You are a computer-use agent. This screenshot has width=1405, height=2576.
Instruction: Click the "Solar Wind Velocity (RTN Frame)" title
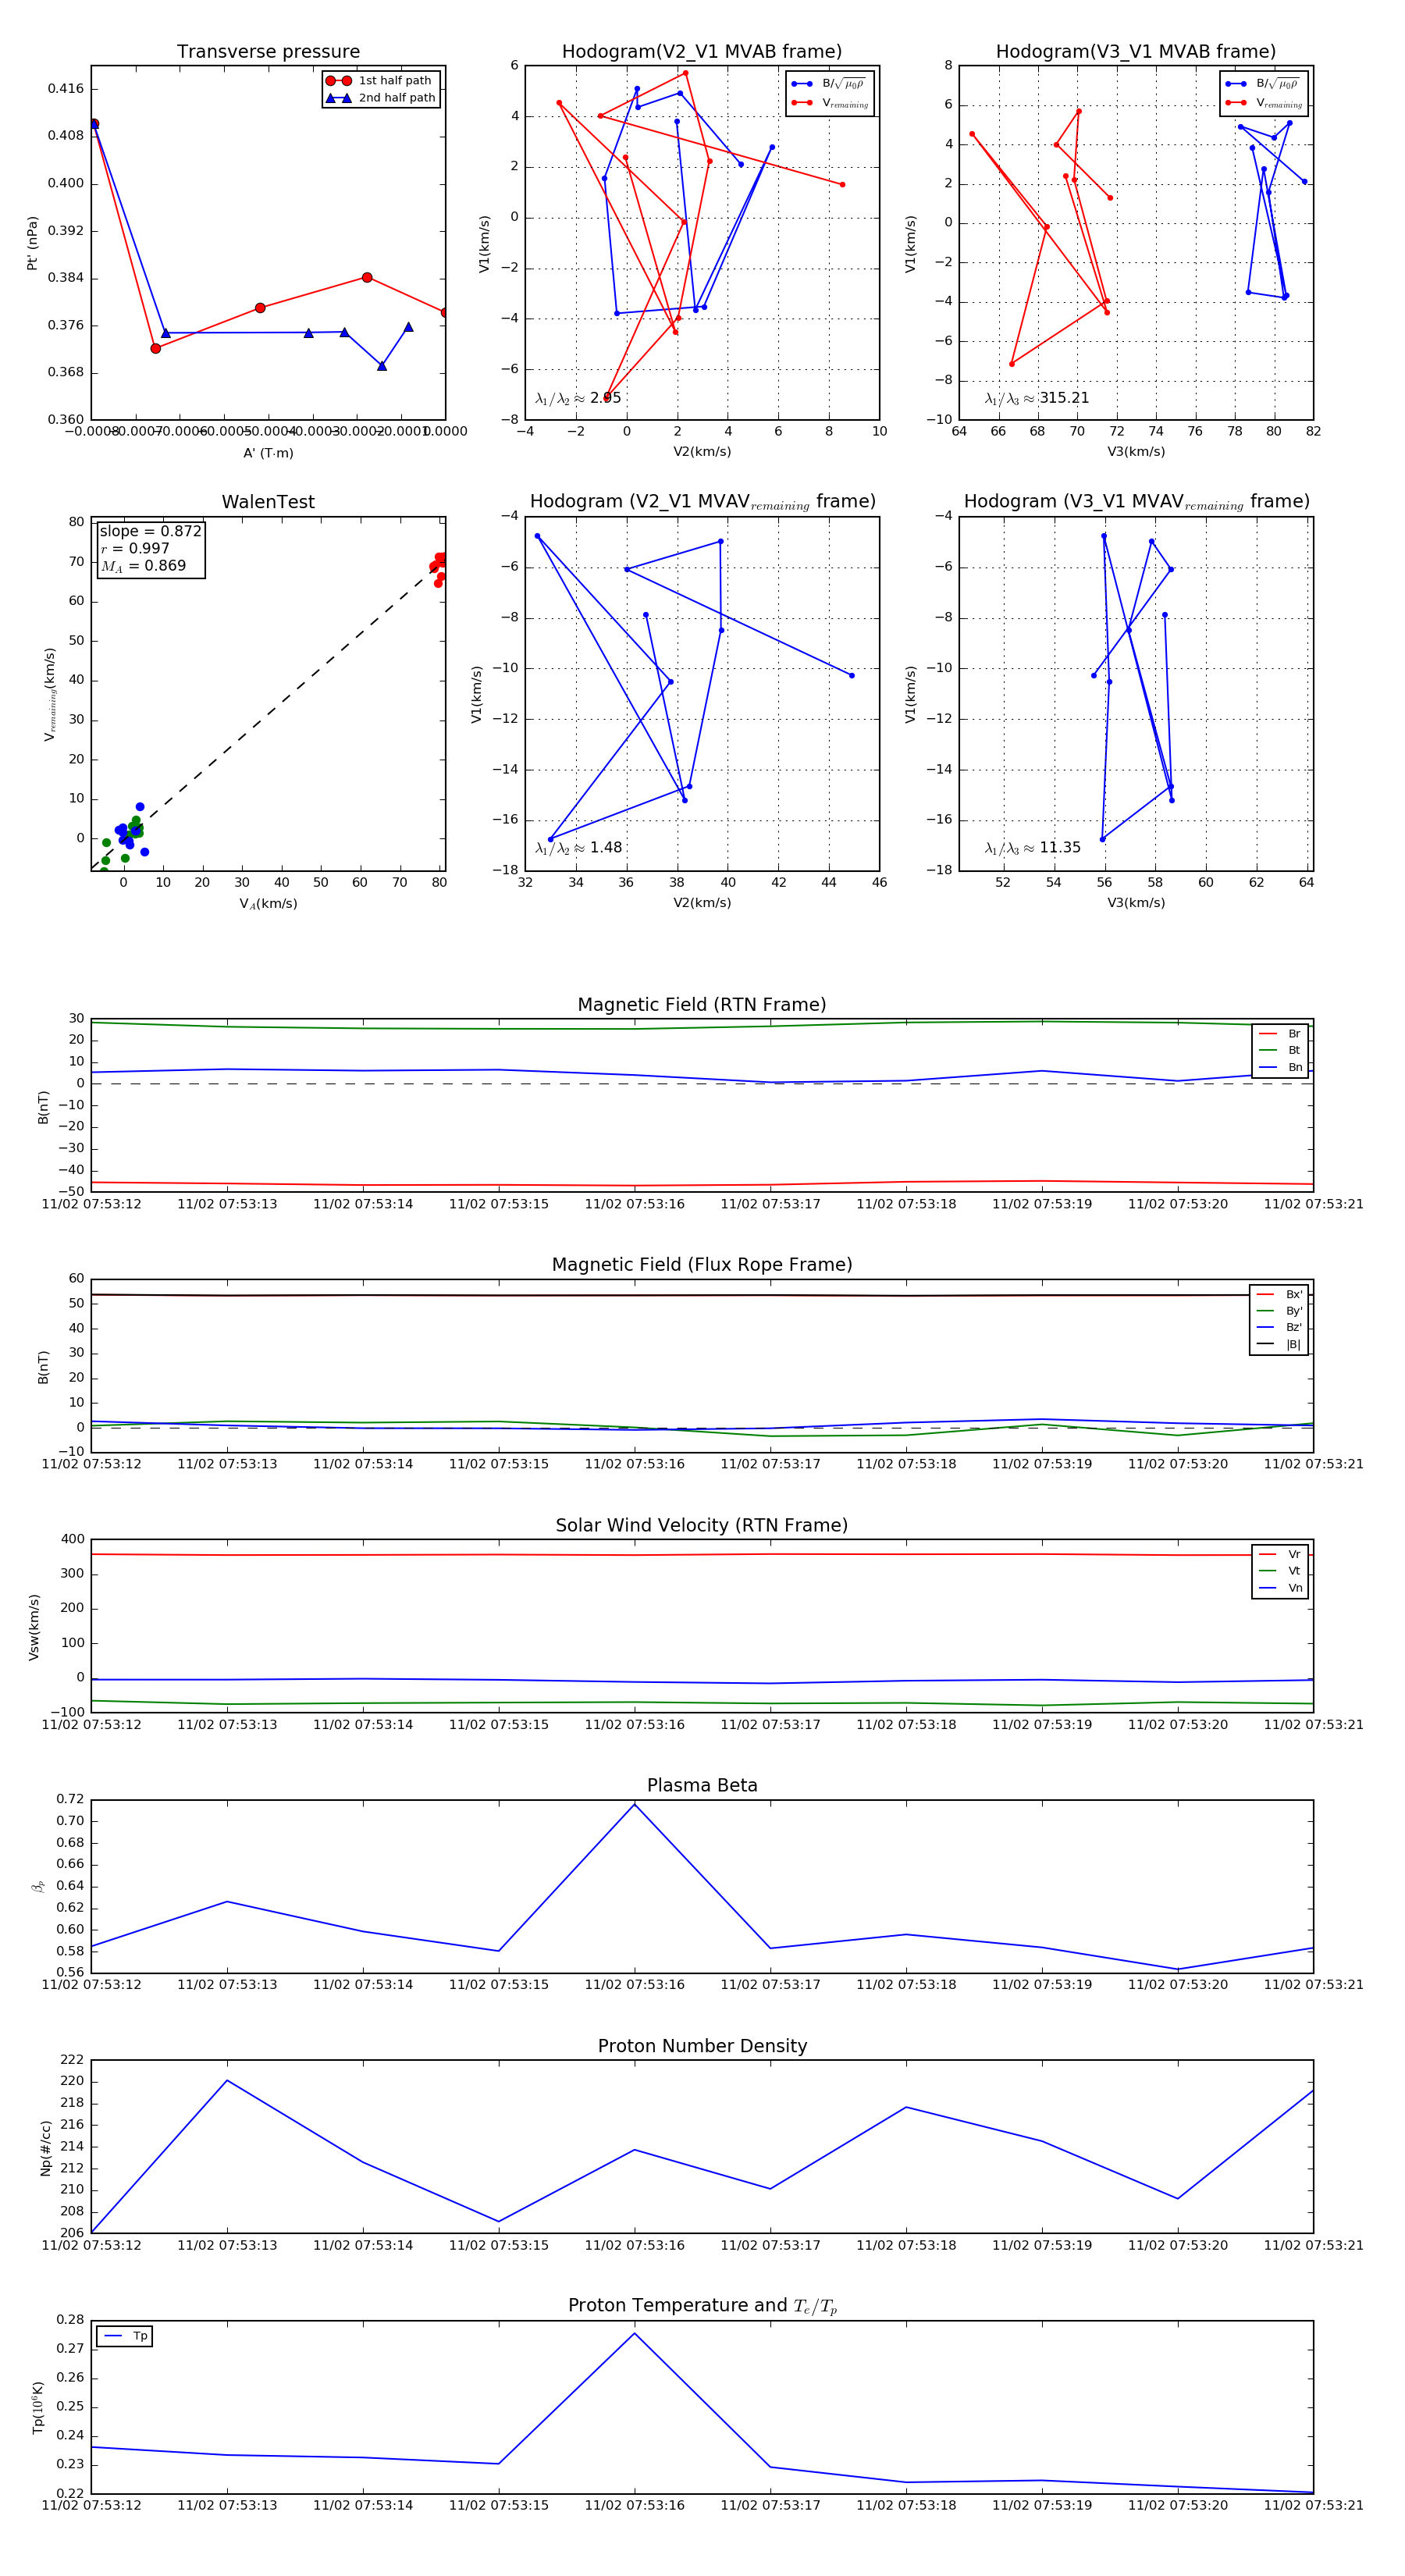(x=702, y=1526)
